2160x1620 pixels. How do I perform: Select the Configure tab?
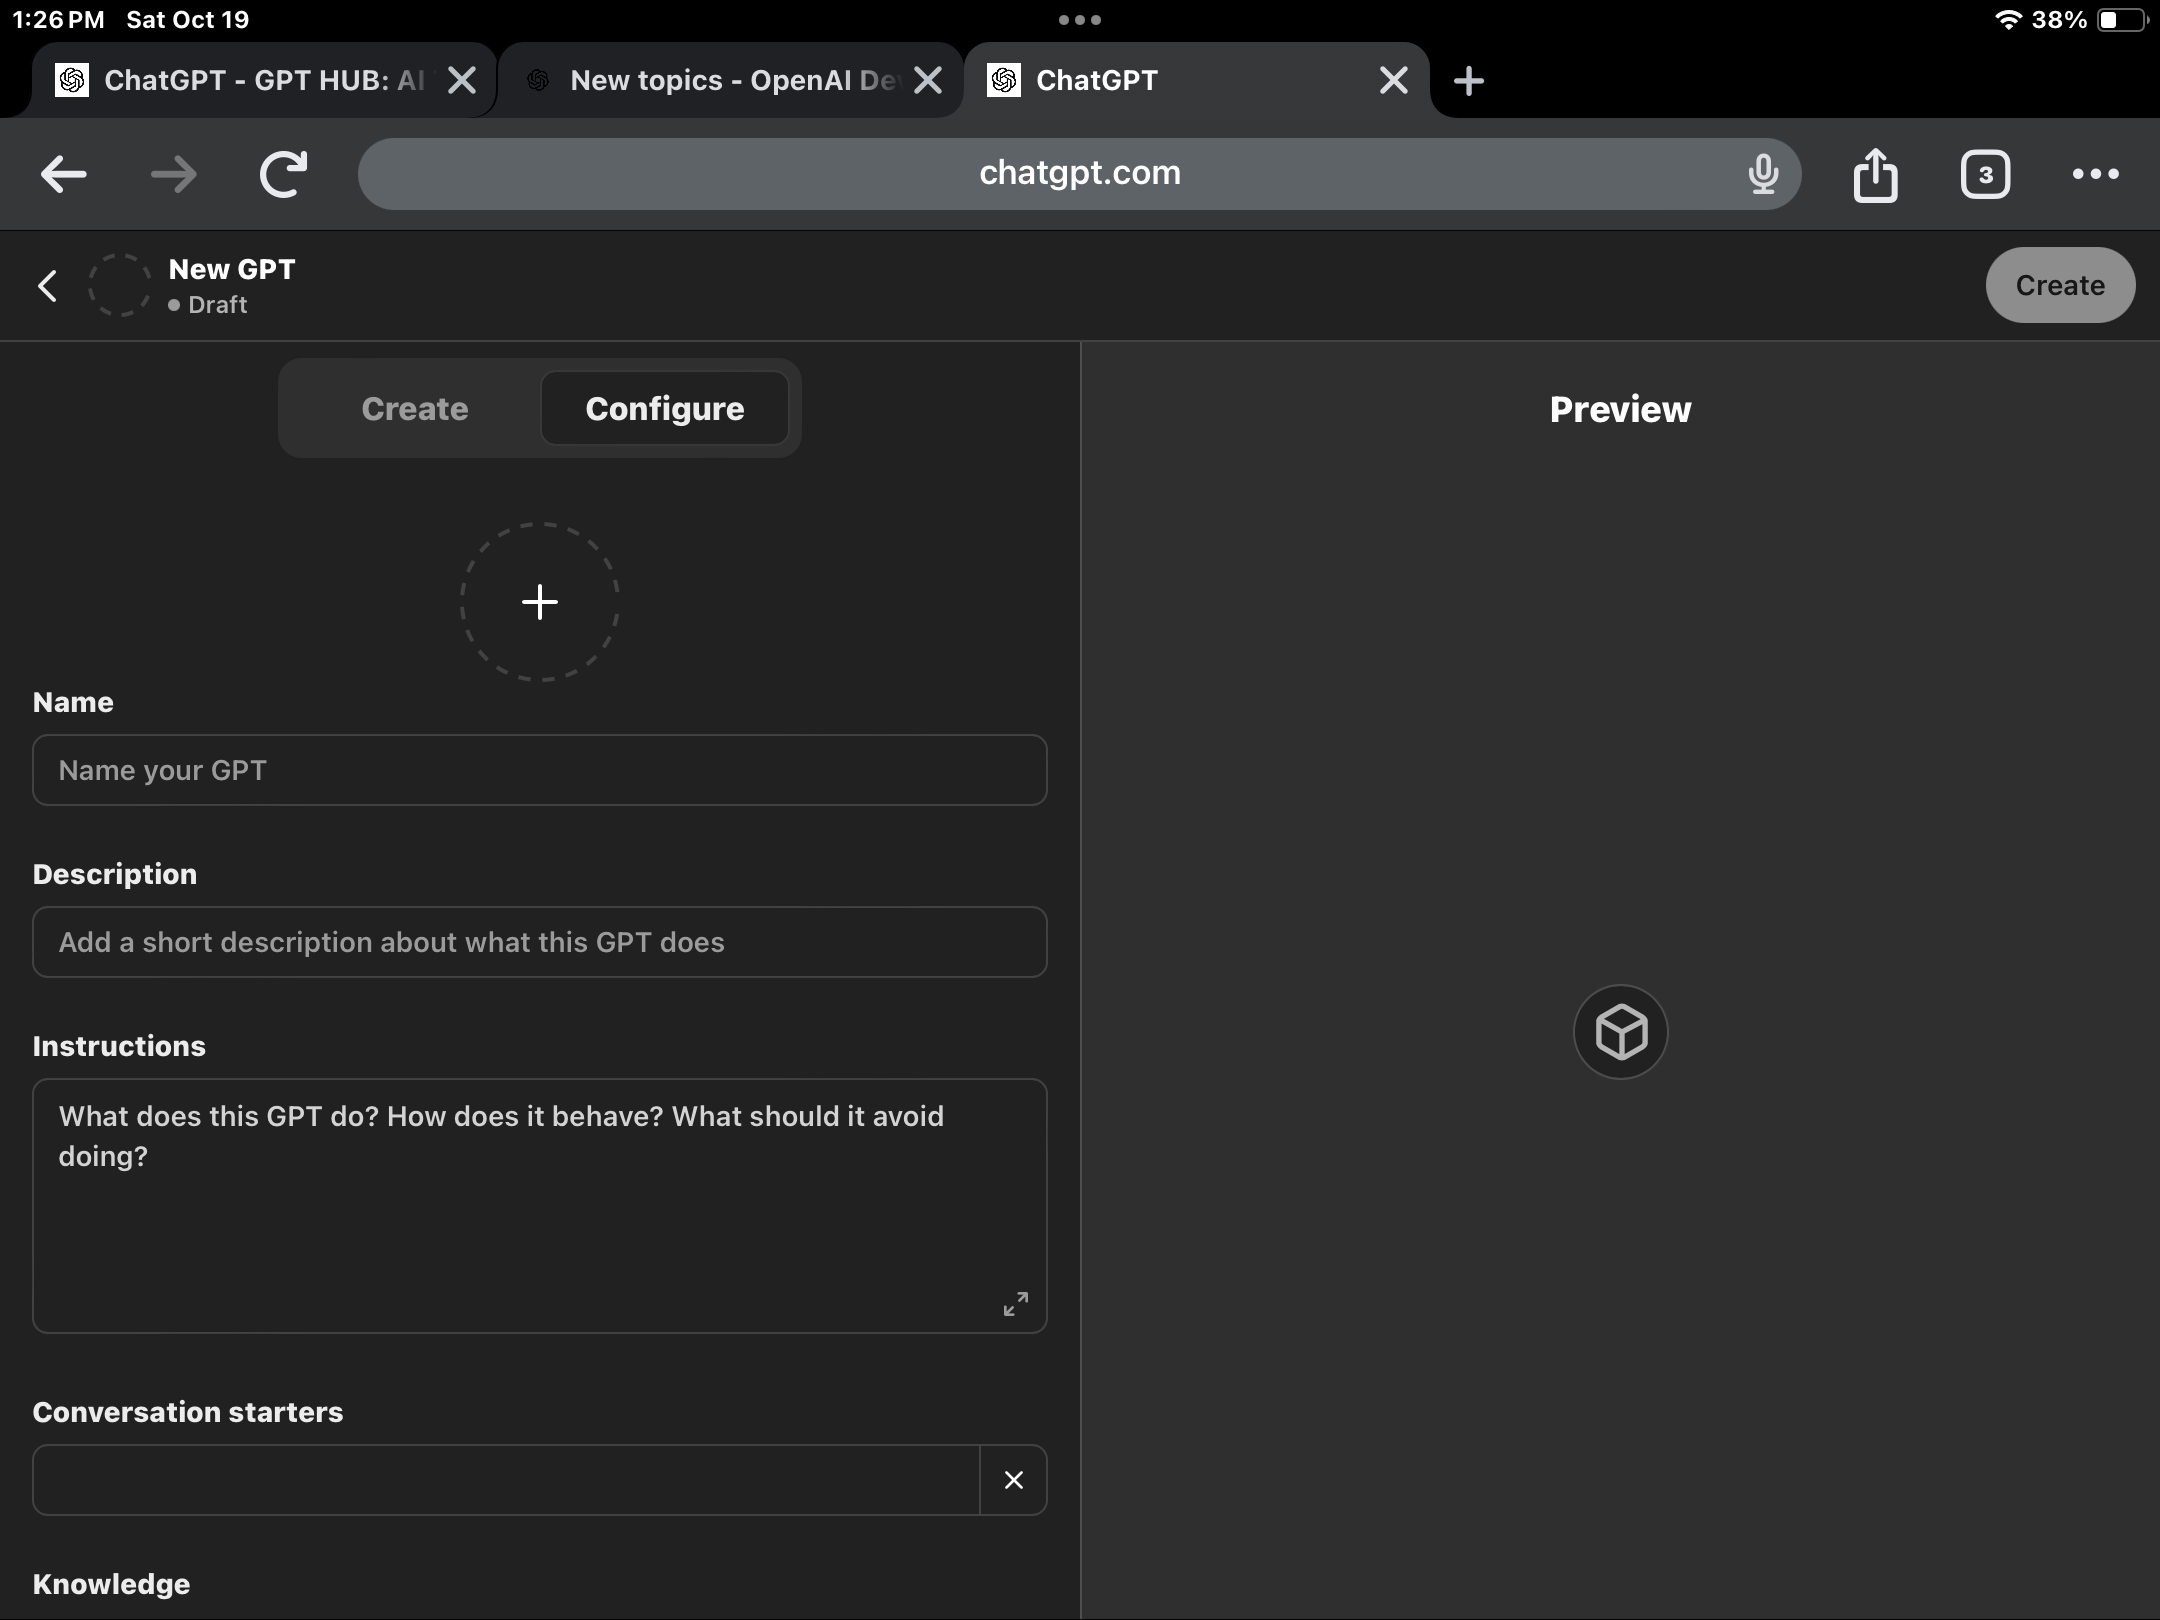click(x=664, y=409)
